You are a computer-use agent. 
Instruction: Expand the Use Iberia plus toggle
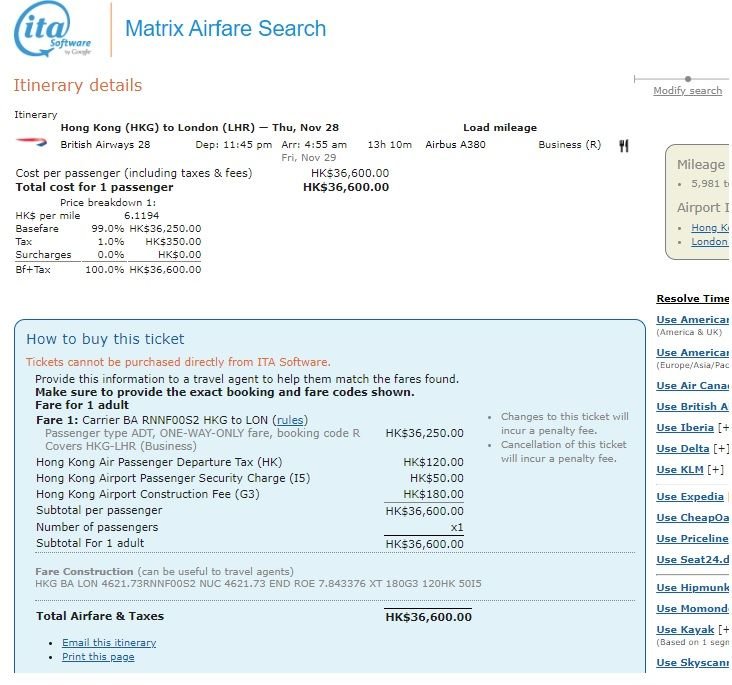pyautogui.click(x=724, y=428)
